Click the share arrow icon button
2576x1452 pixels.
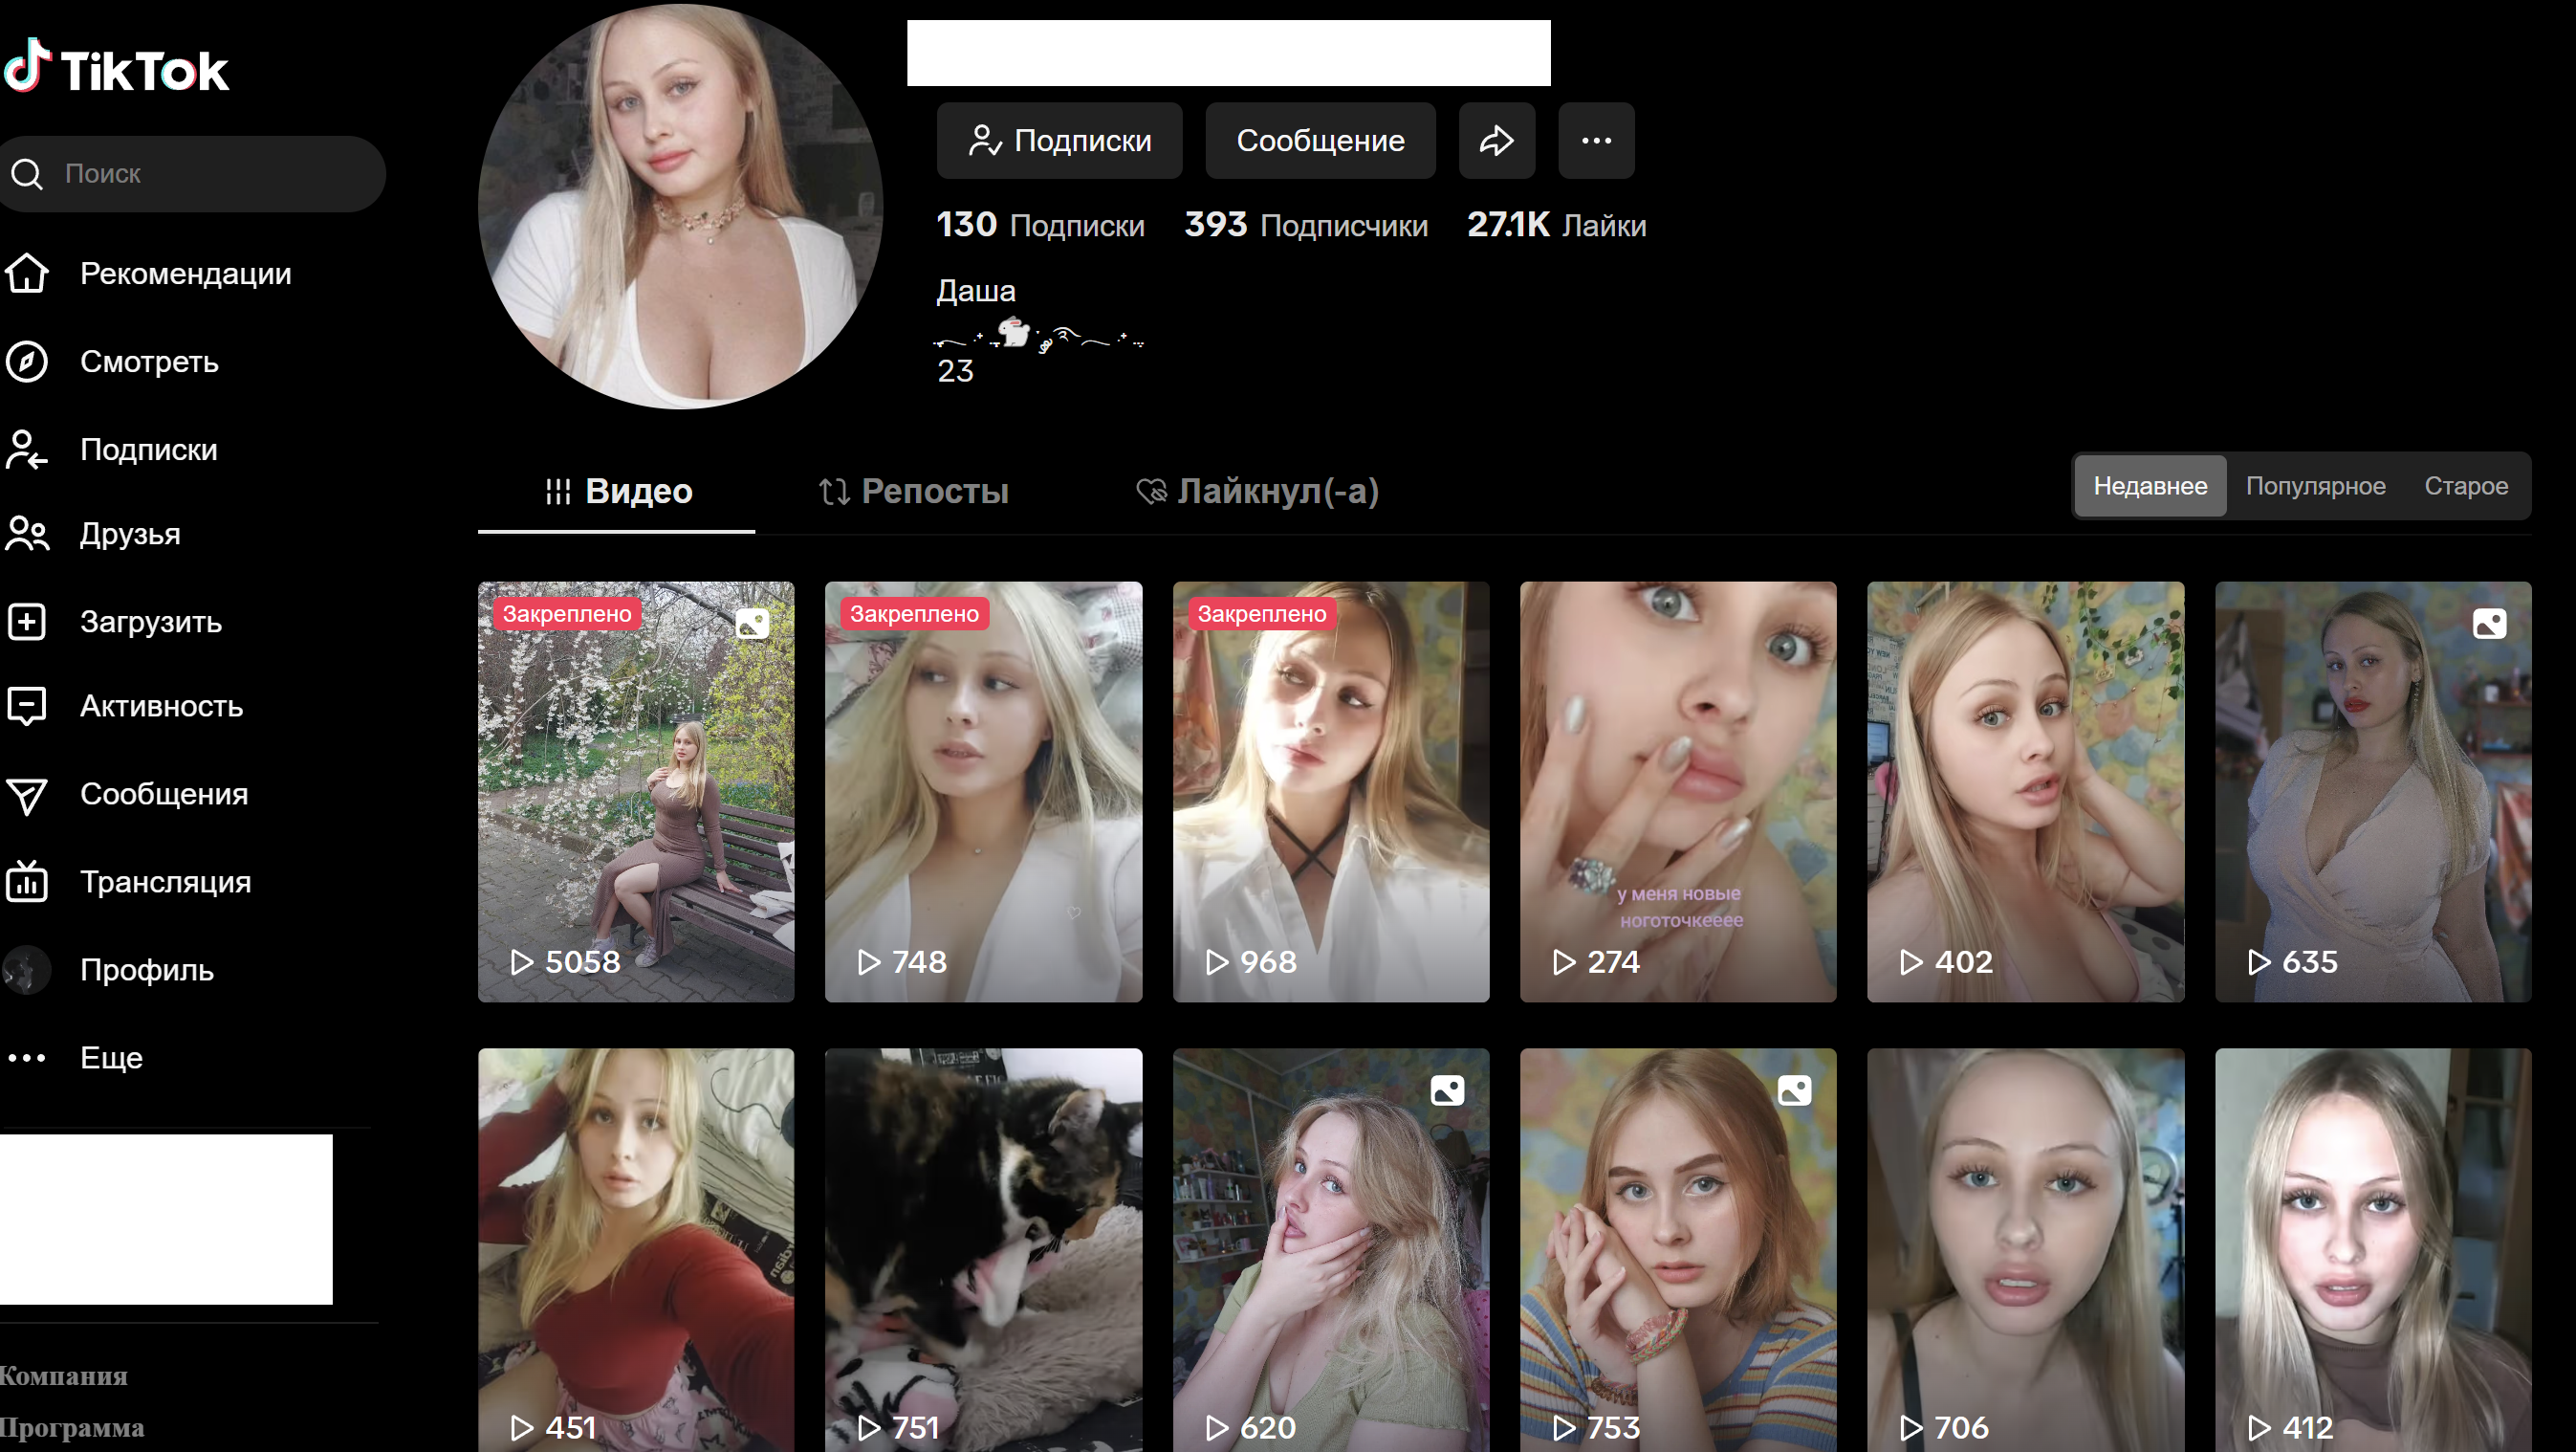pos(1496,141)
